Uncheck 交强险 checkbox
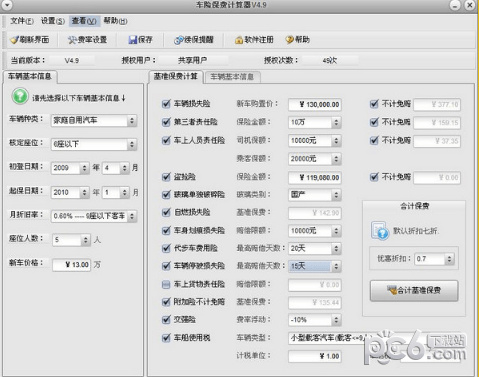 pos(166,320)
